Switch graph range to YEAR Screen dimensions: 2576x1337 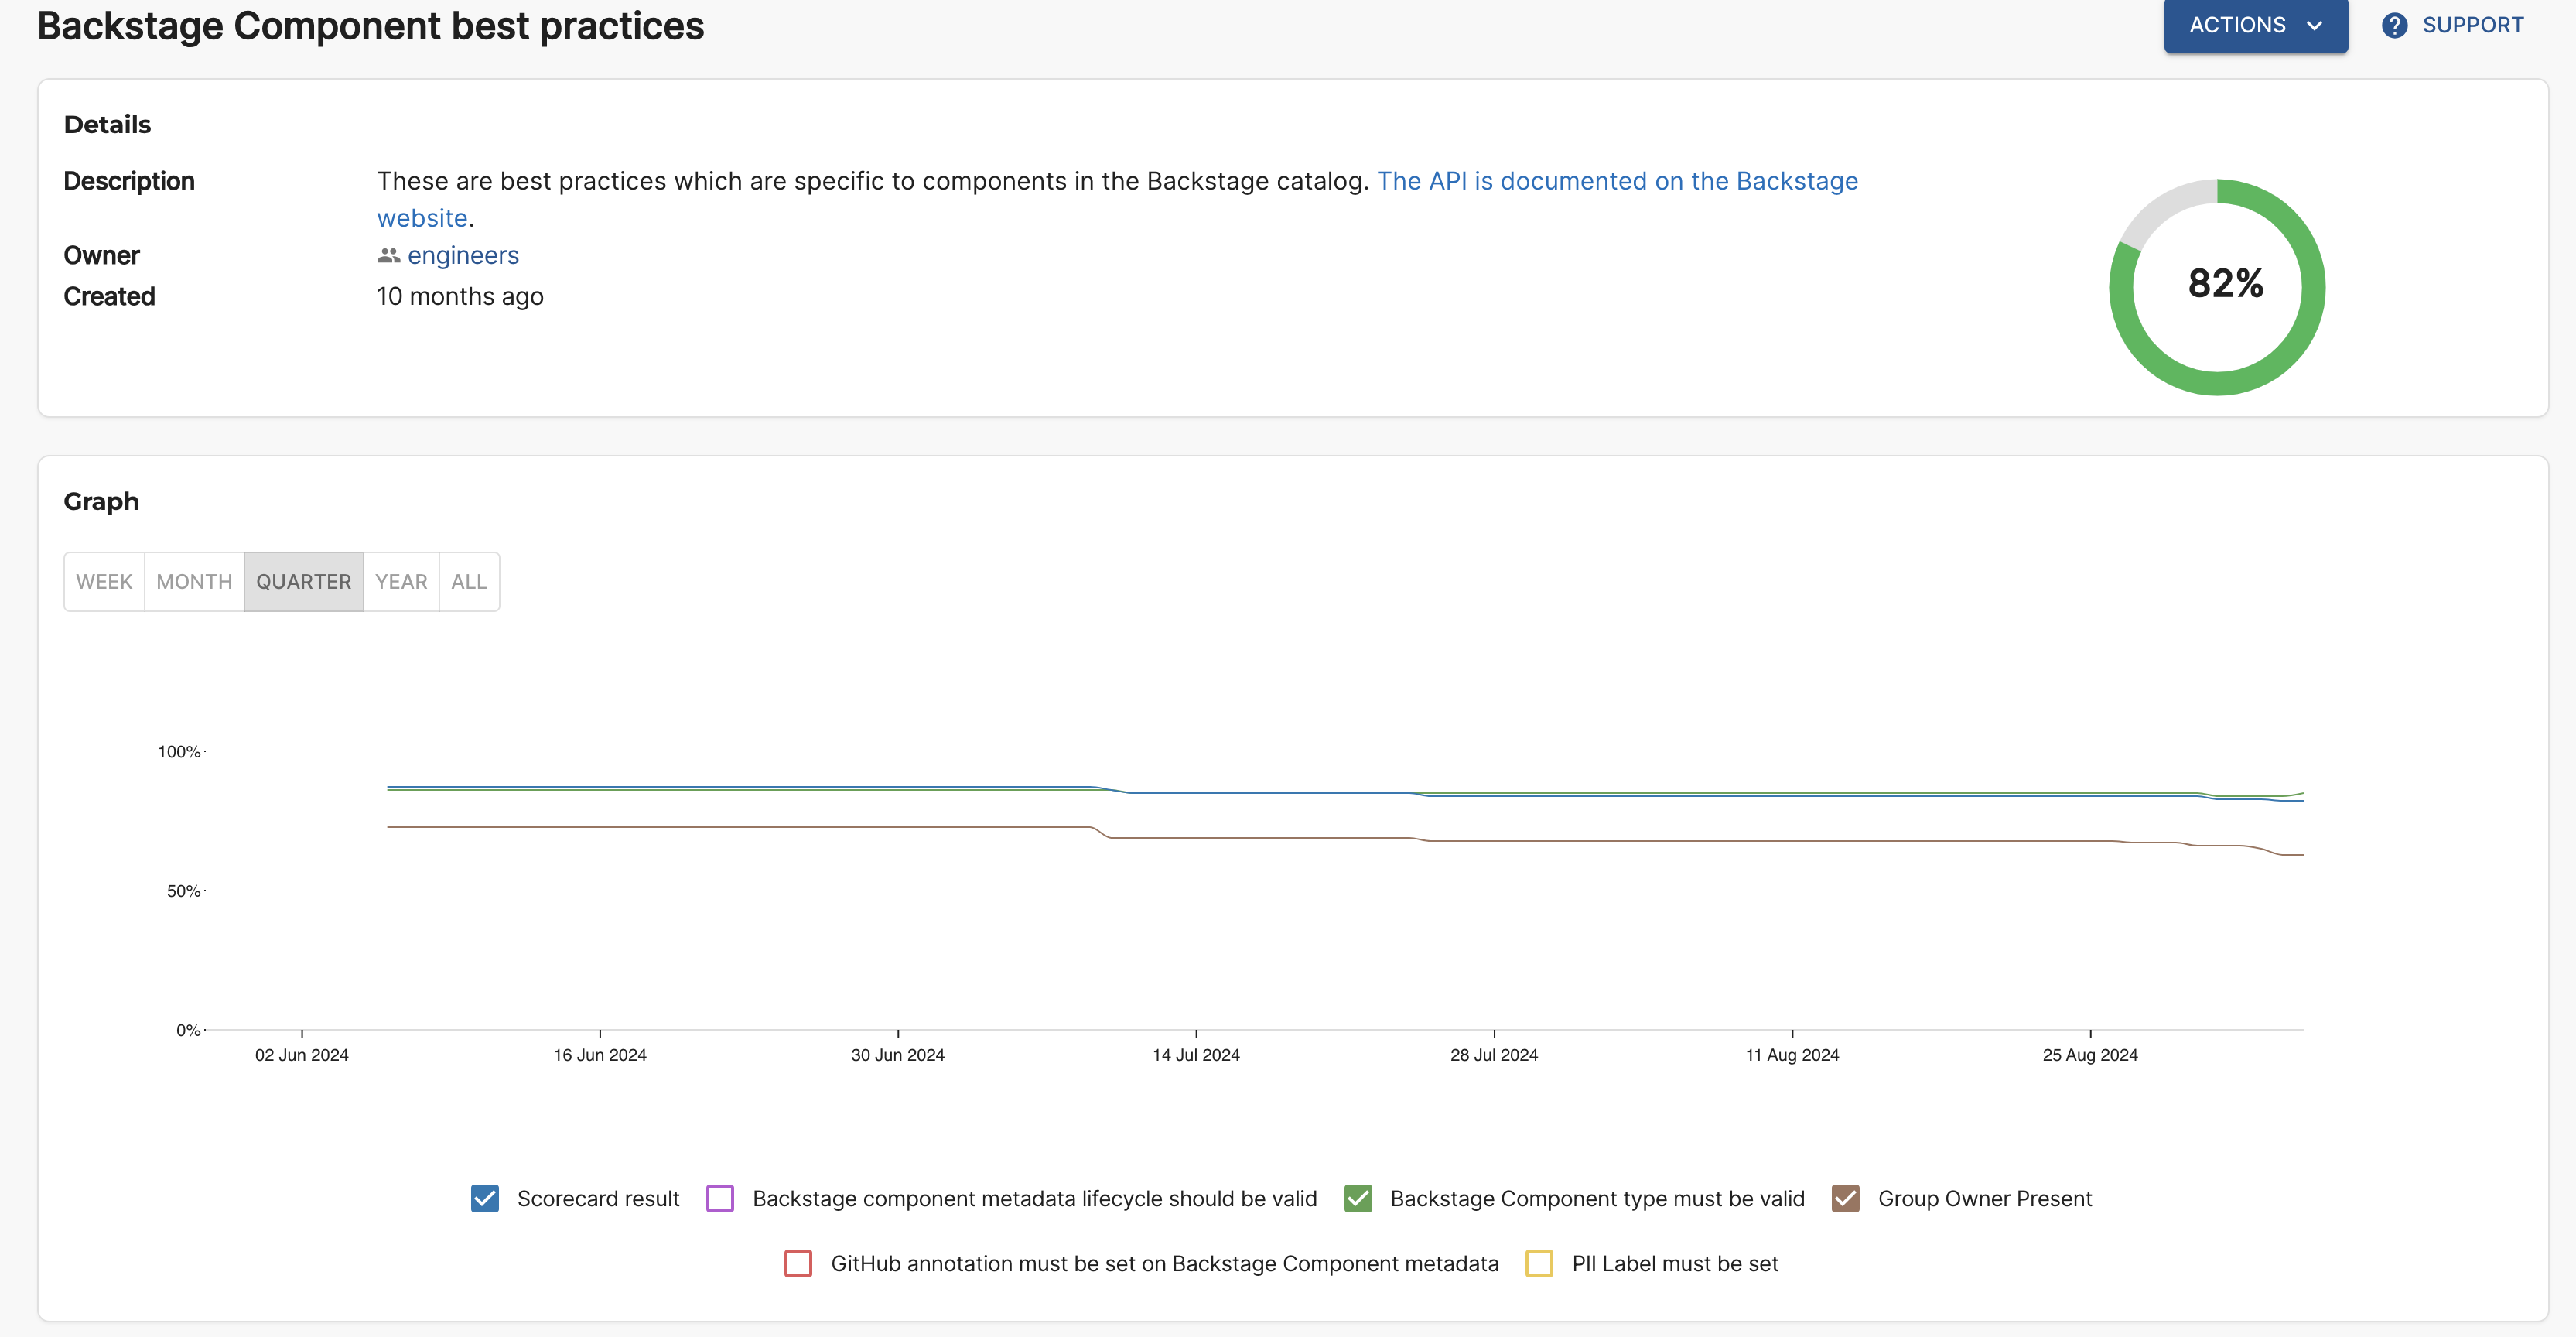(401, 581)
